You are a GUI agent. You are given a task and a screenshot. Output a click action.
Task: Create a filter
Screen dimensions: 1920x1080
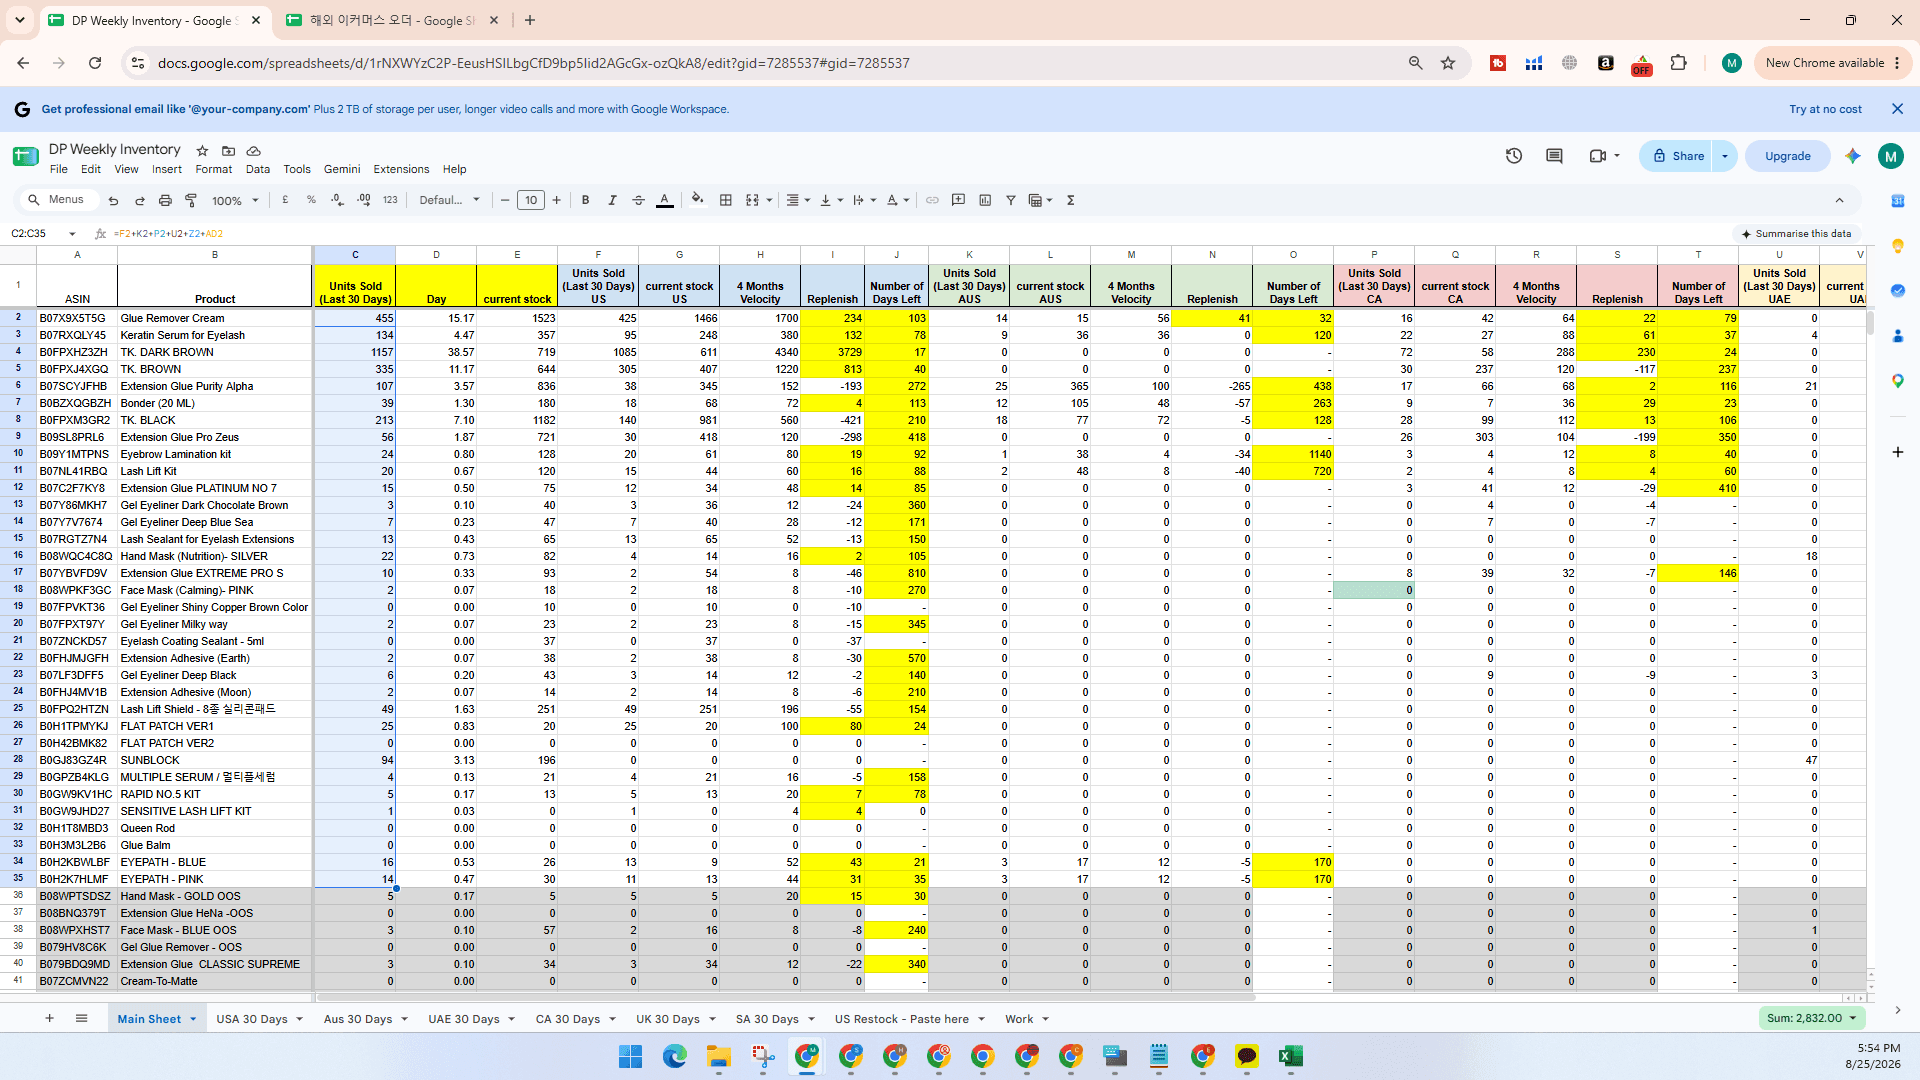pyautogui.click(x=1011, y=200)
